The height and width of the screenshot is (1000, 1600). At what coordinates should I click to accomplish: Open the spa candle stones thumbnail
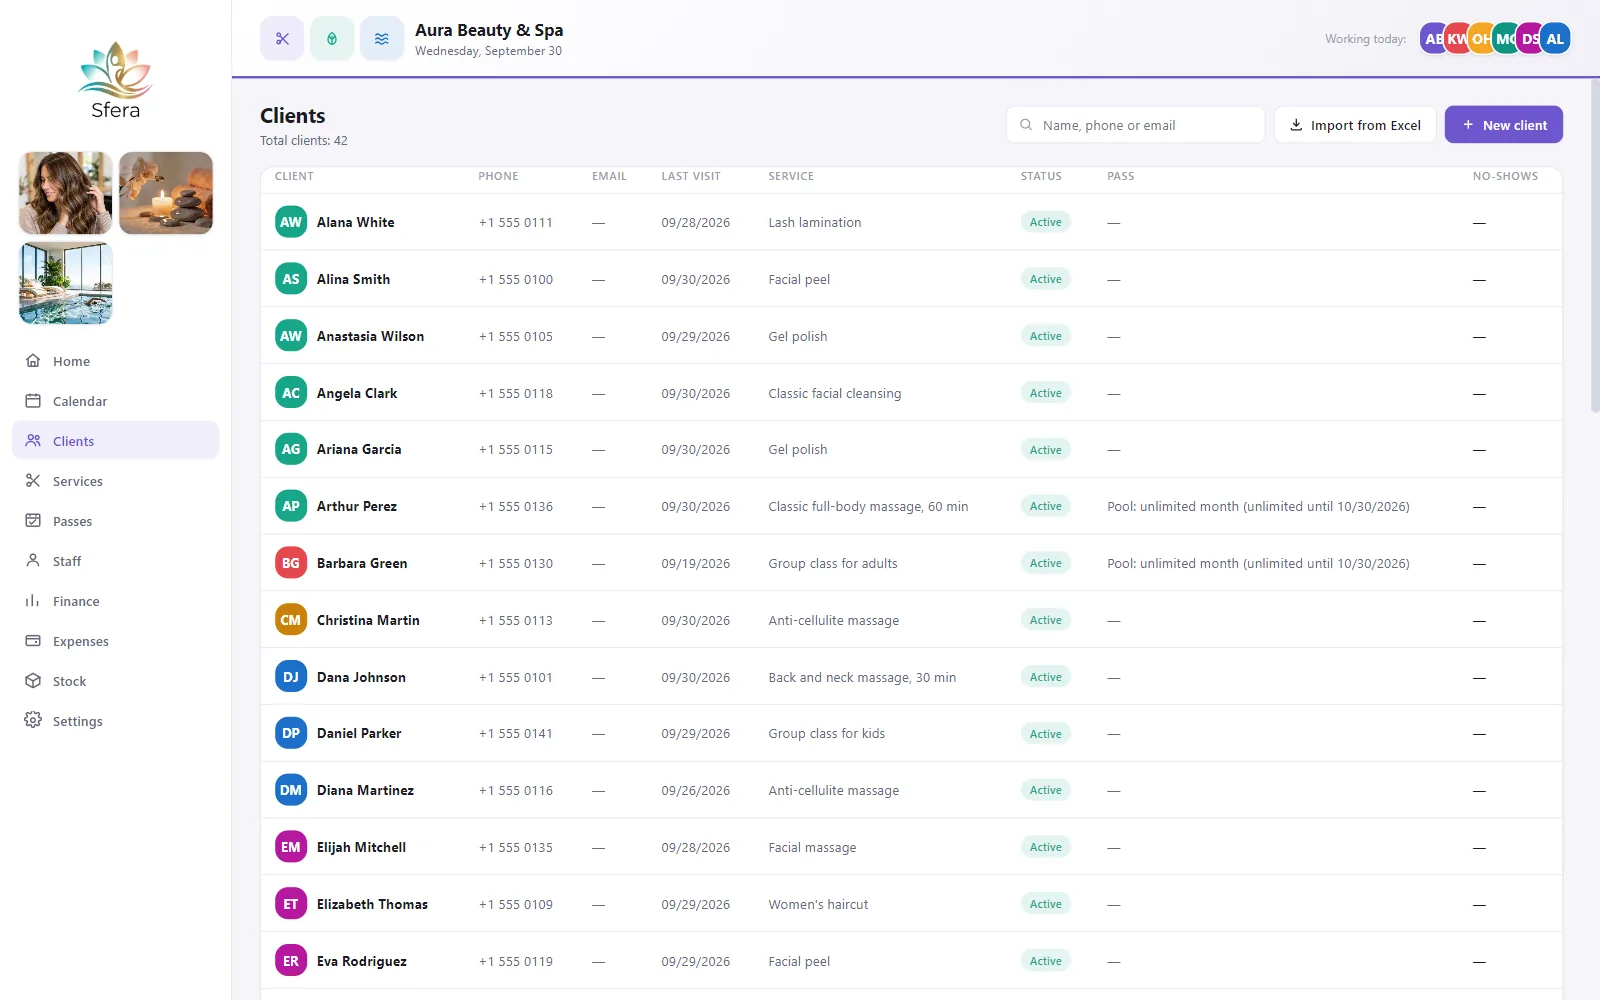tap(166, 193)
